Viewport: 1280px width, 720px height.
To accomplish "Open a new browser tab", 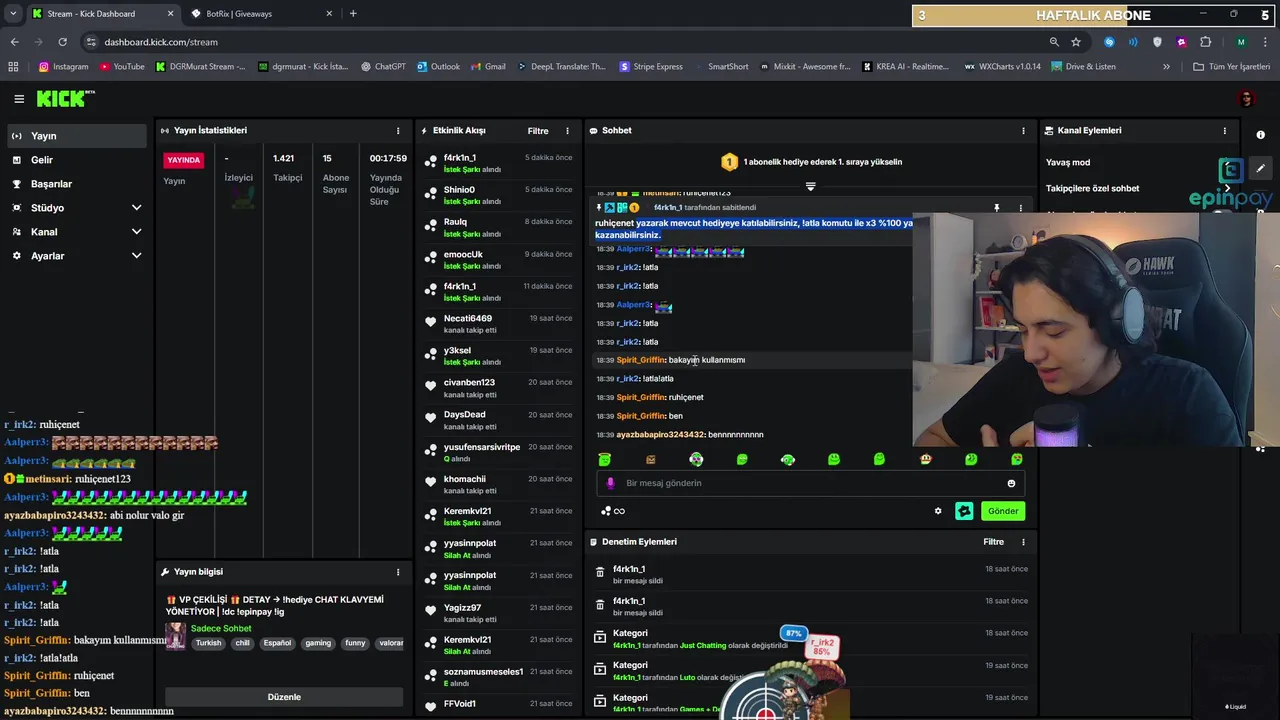I will click(x=353, y=14).
